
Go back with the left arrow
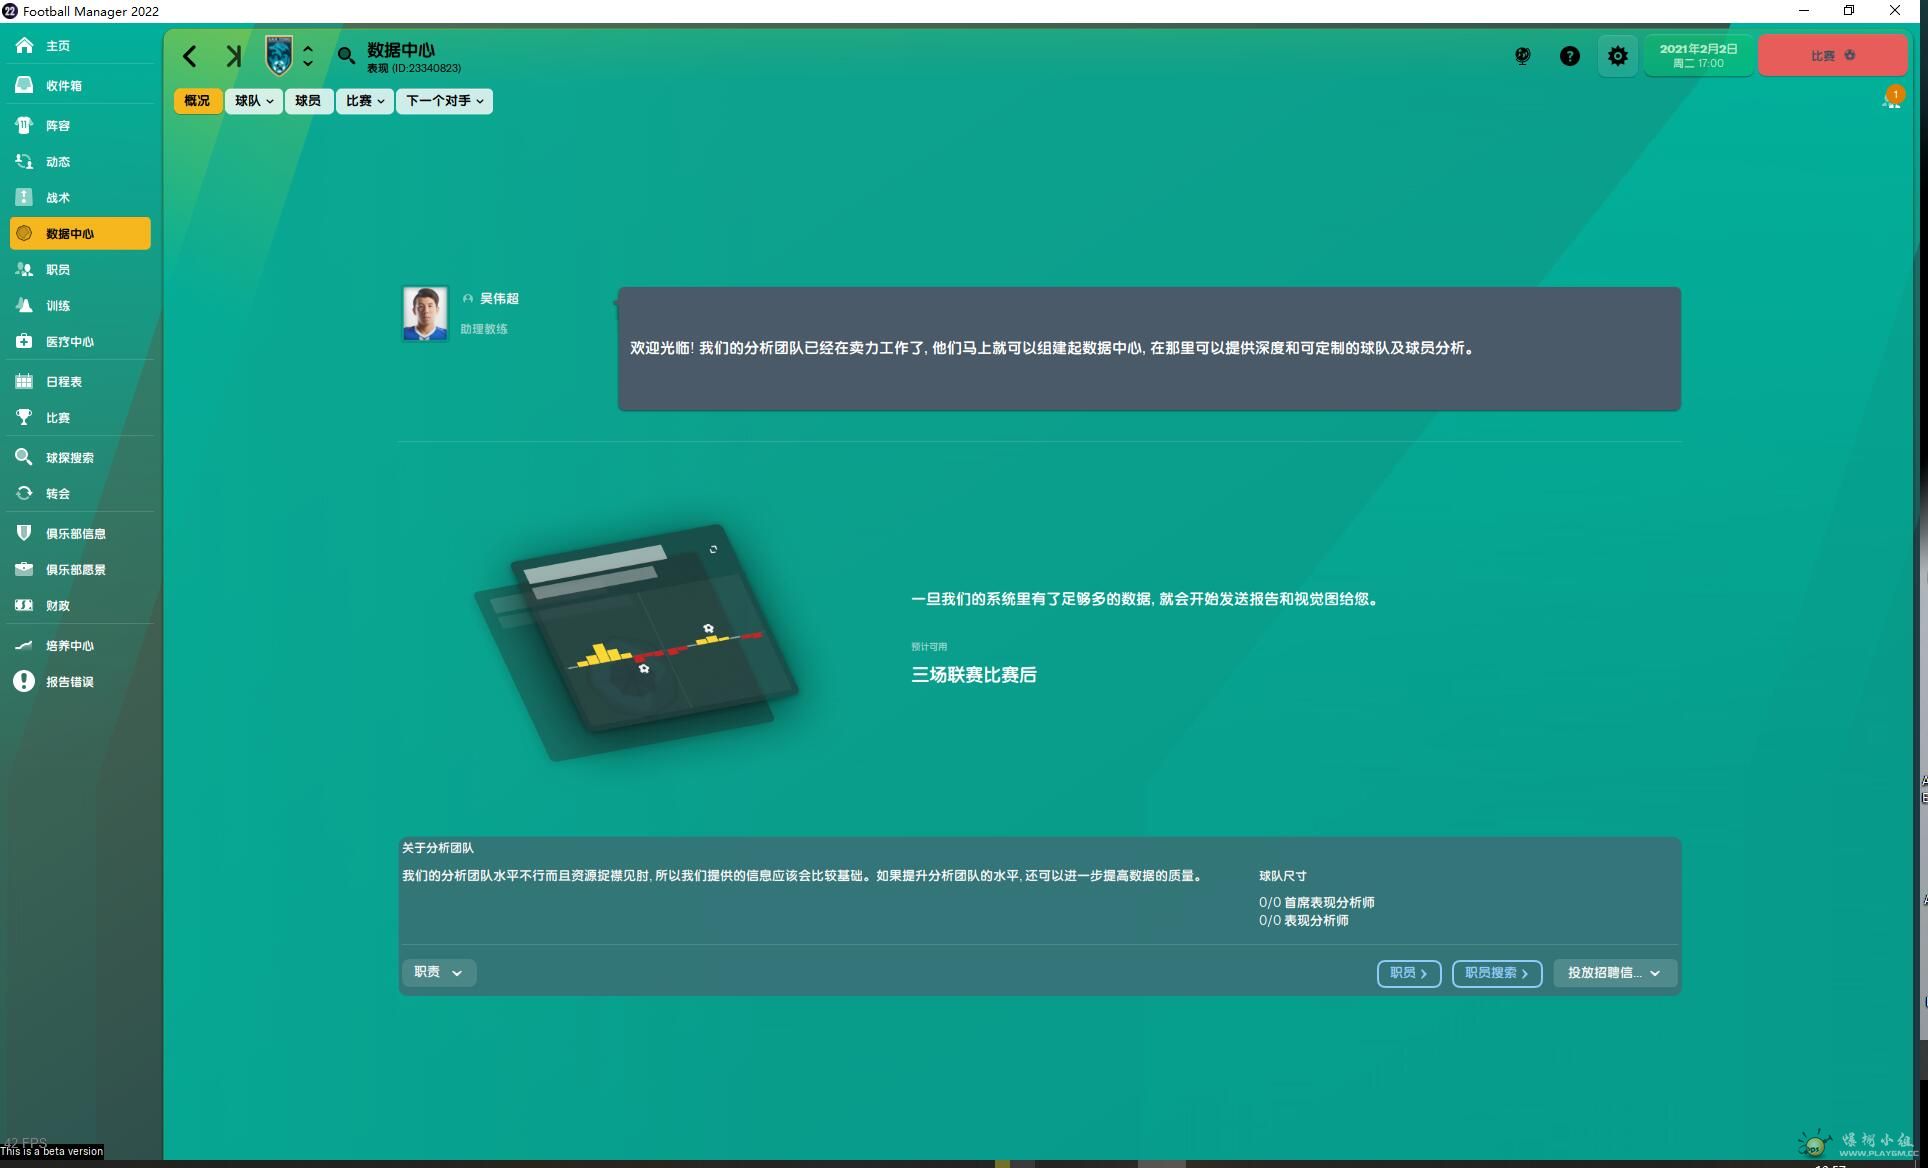pyautogui.click(x=190, y=56)
